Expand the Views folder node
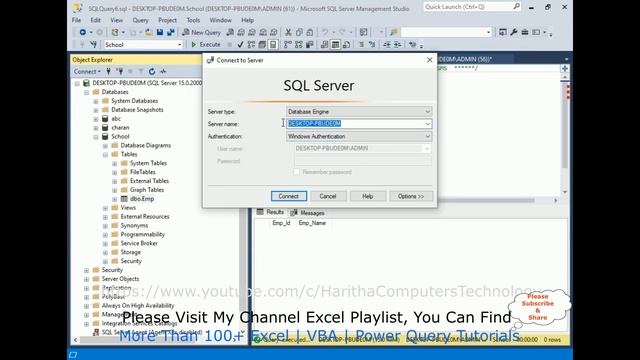 [x=105, y=208]
